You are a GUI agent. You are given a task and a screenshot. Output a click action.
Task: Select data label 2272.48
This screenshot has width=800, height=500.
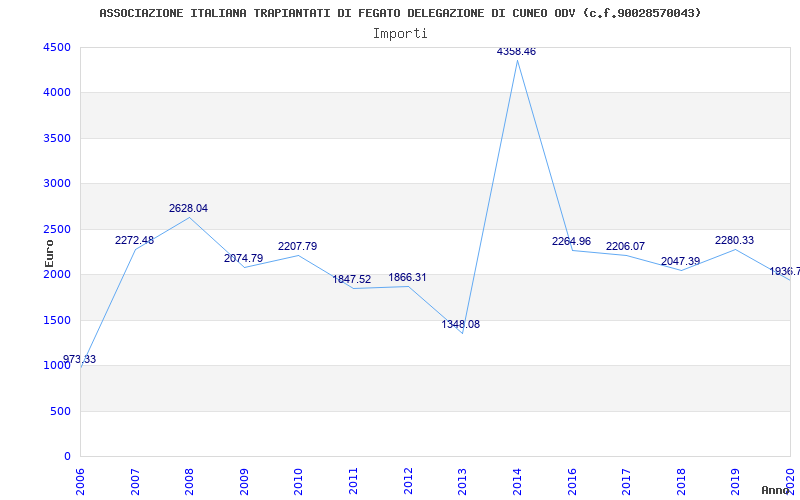click(x=134, y=240)
